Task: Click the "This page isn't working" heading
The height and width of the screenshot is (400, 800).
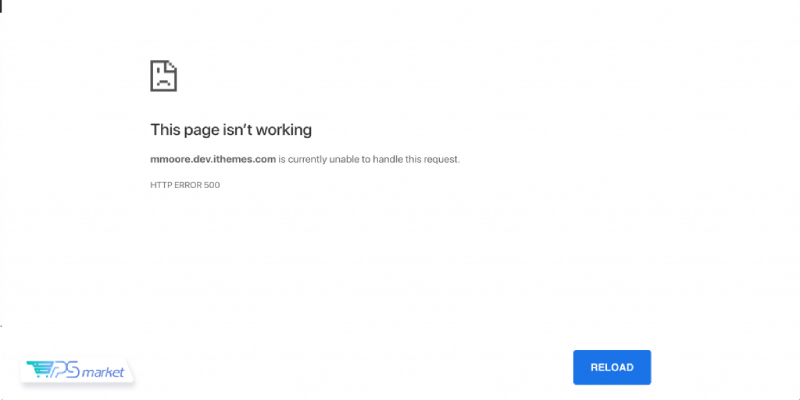Action: (231, 130)
